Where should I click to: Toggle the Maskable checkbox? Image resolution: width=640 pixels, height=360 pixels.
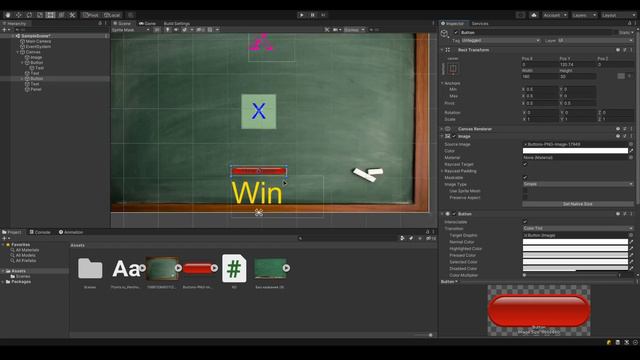pyautogui.click(x=525, y=178)
